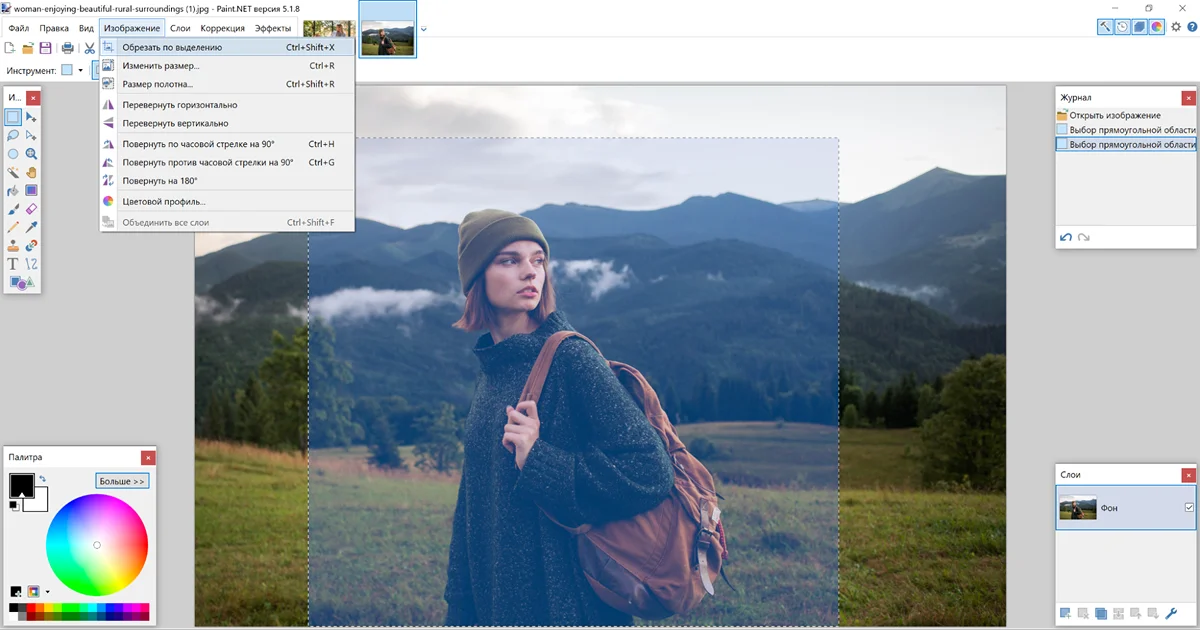
Task: Choose Повернуть по часовой стрелке на 90°
Action: tap(228, 144)
